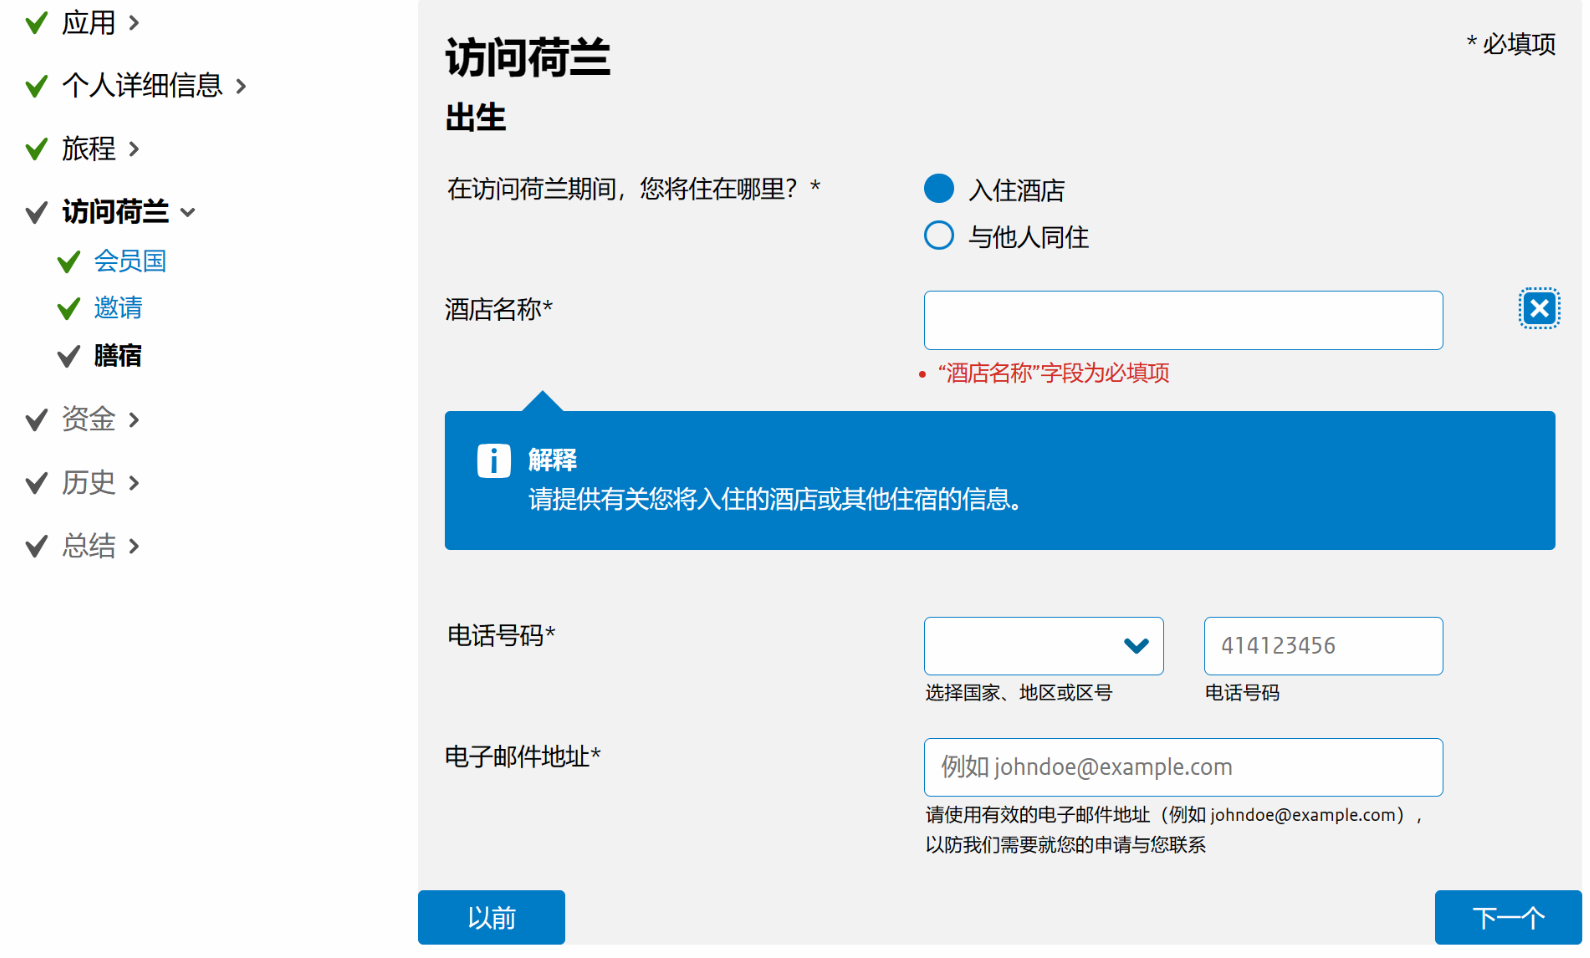Expand the 旅程 section chevron
Image resolution: width=1590 pixels, height=958 pixels.
pos(134,149)
